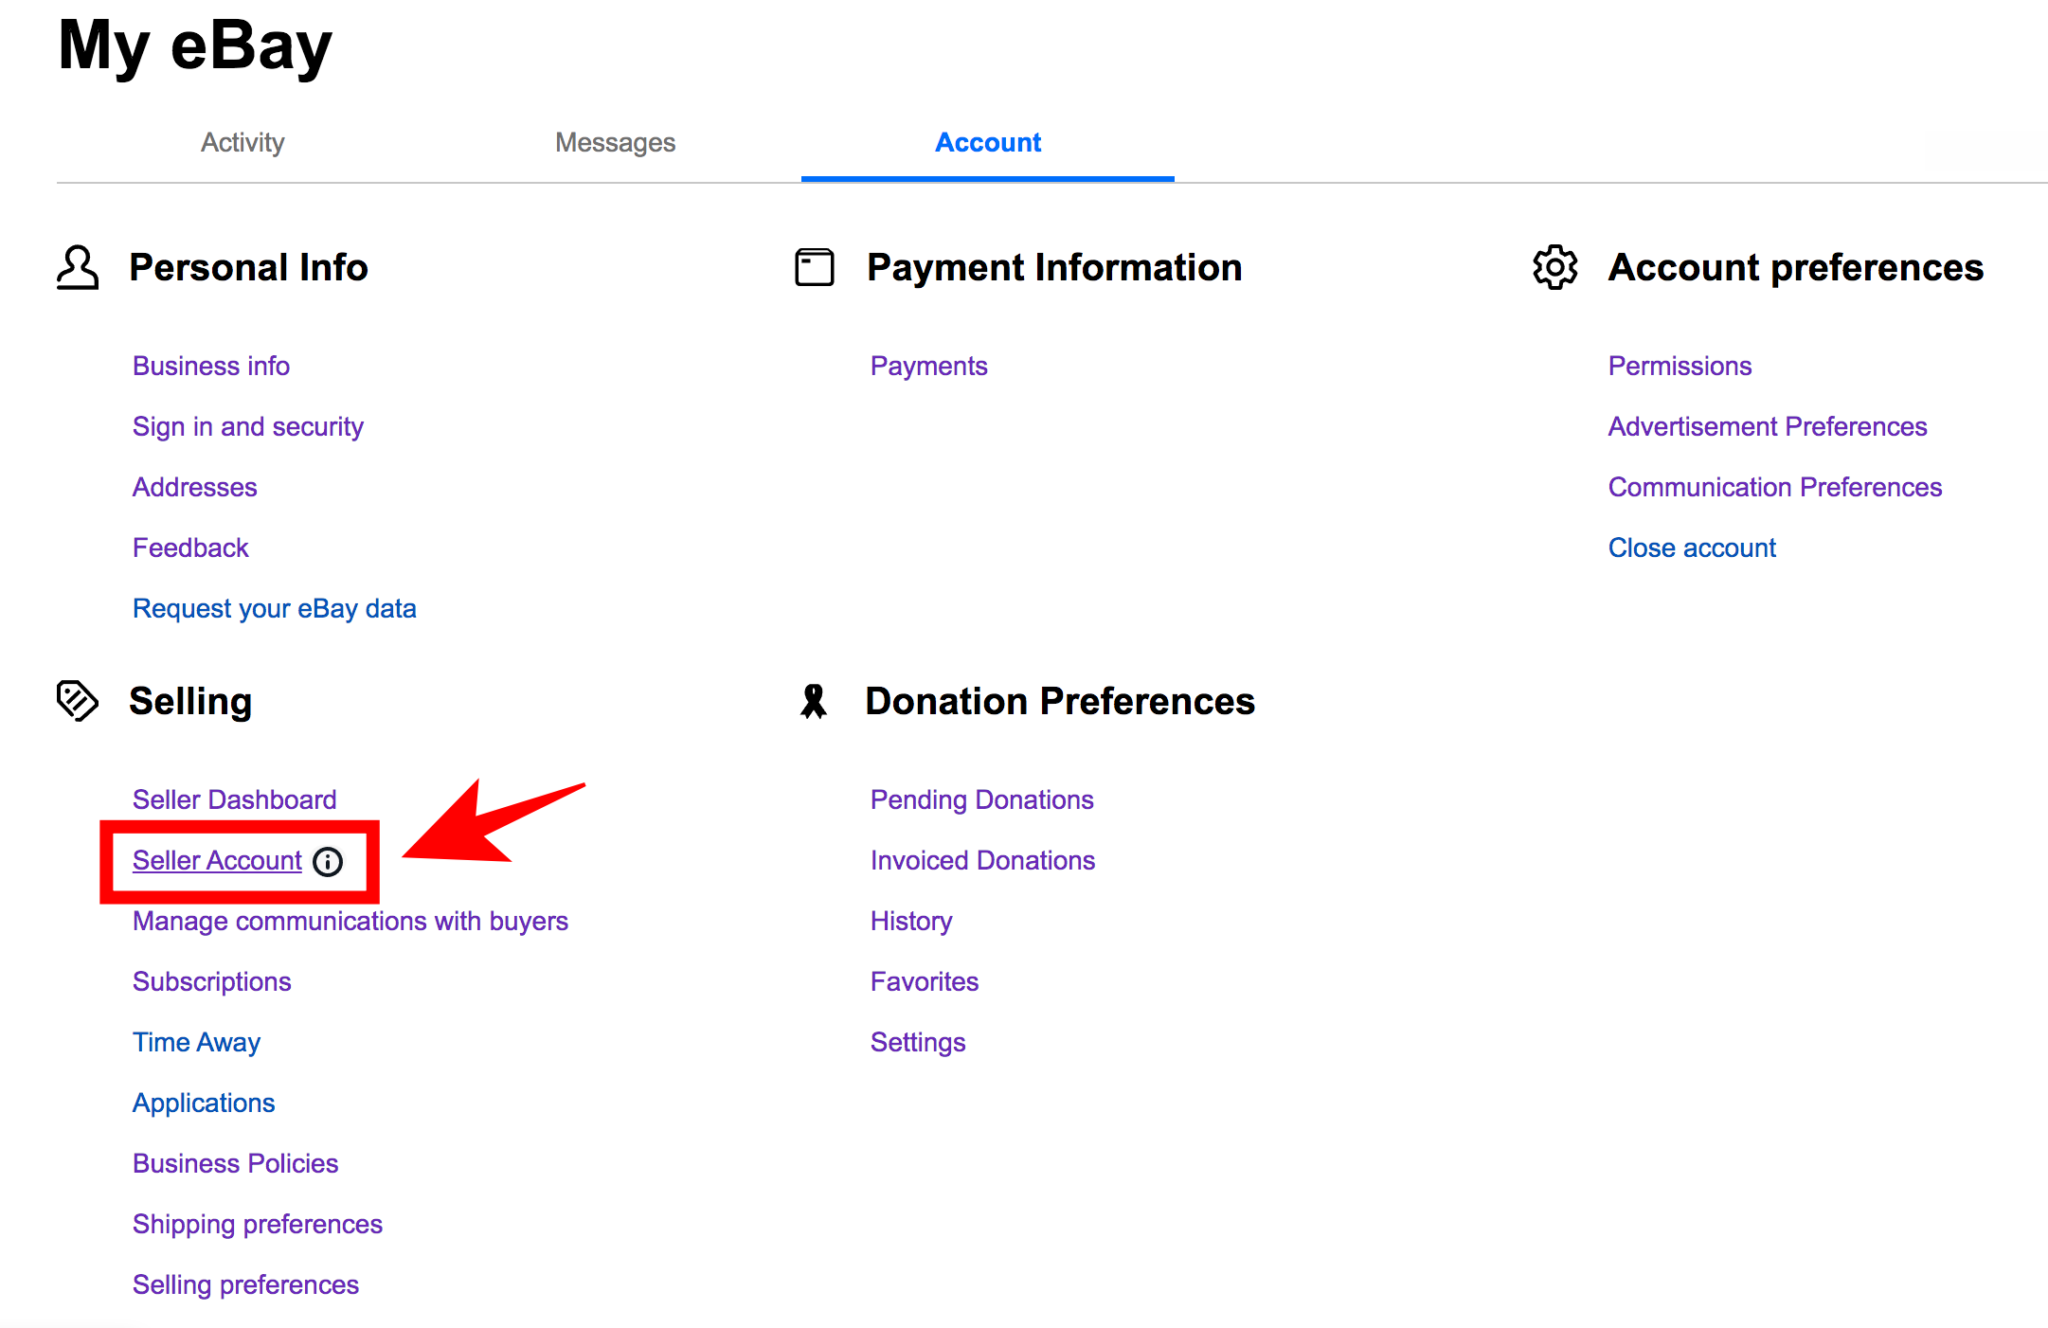Click the Account preferences gear icon
The width and height of the screenshot is (2048, 1328).
pyautogui.click(x=1555, y=268)
